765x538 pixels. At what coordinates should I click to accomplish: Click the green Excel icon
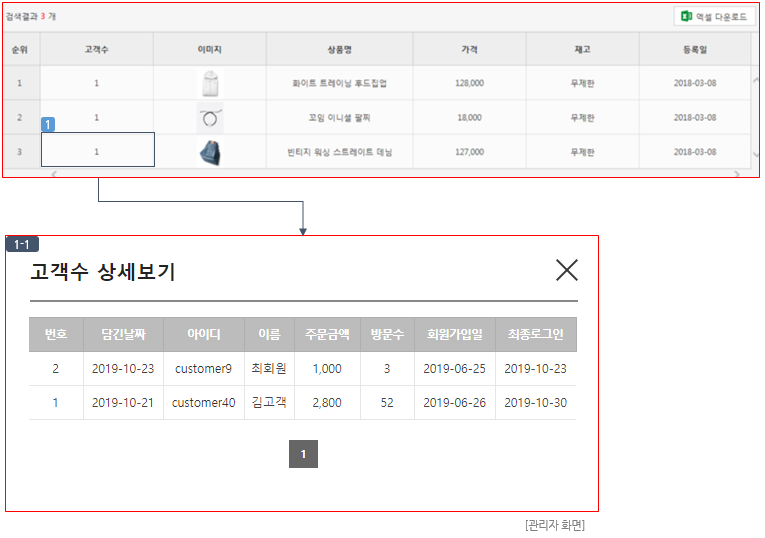[686, 17]
